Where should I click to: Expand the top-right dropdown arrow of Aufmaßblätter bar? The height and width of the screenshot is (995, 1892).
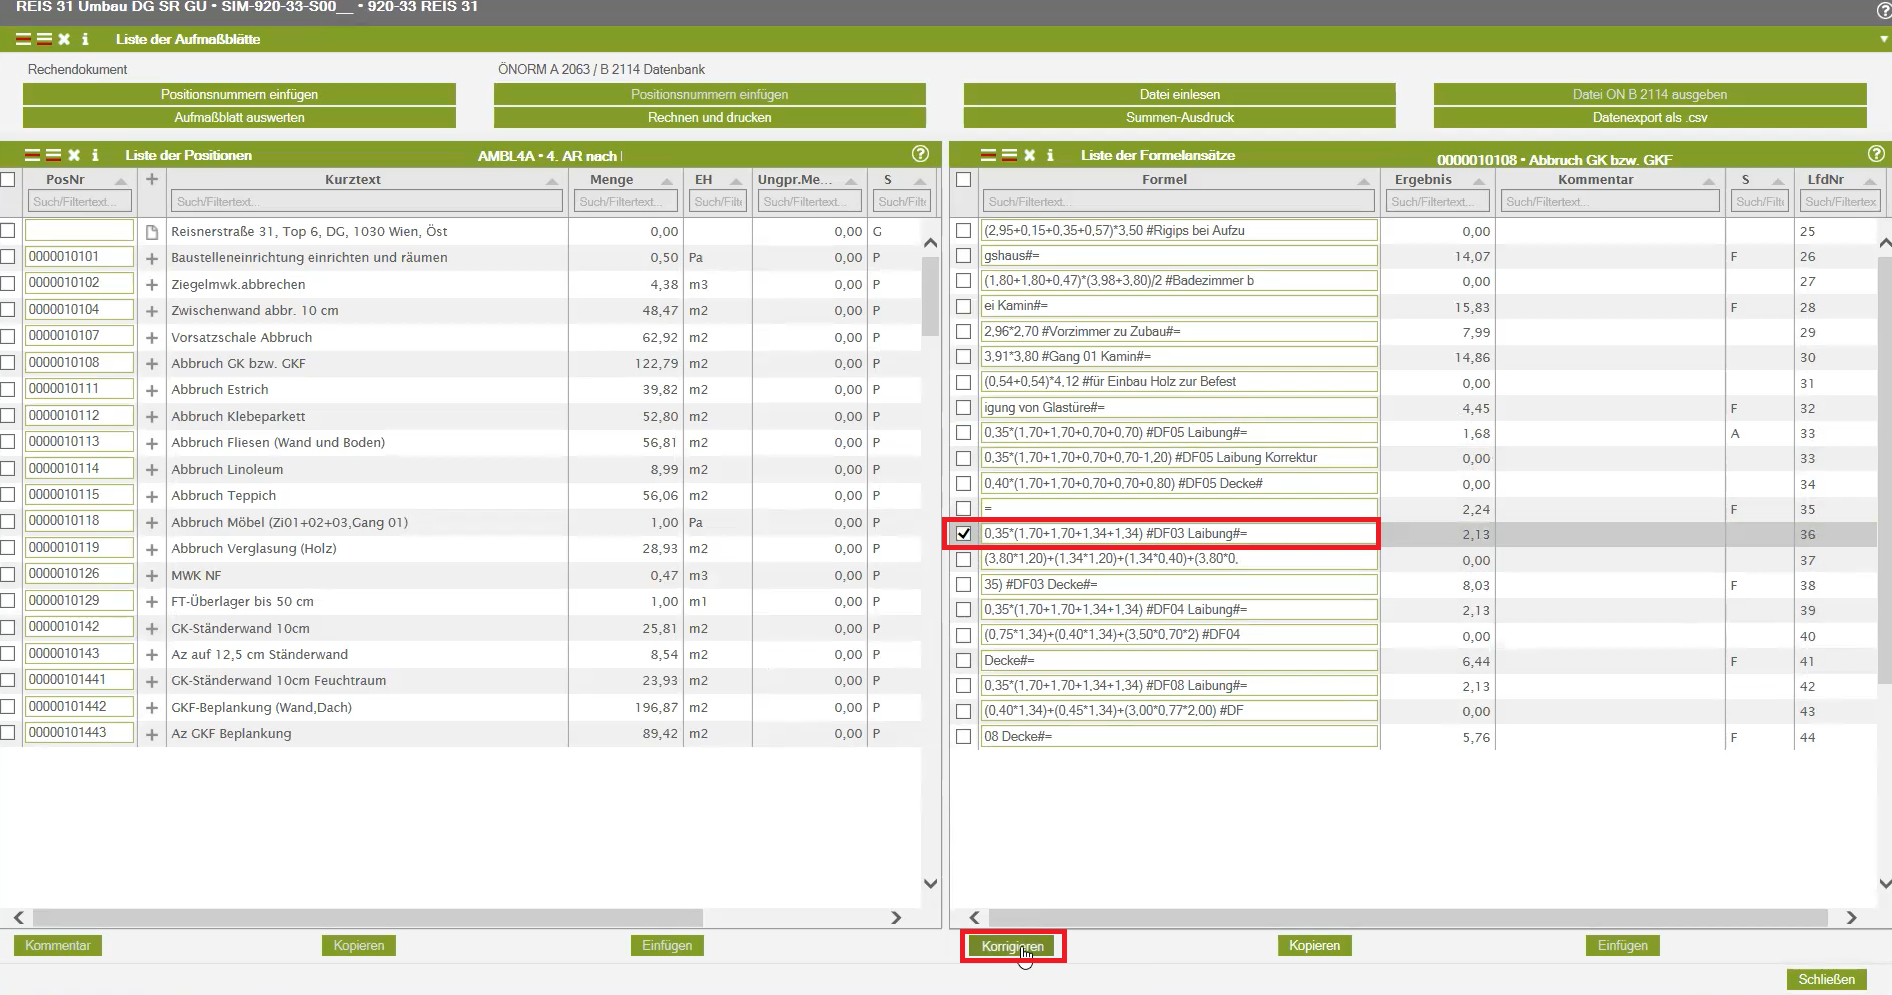coord(1883,39)
